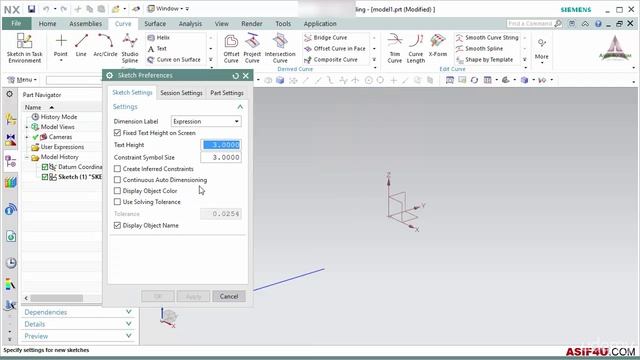Start the Project Curve command
Image resolution: width=640 pixels, height=360 pixels.
click(x=252, y=49)
